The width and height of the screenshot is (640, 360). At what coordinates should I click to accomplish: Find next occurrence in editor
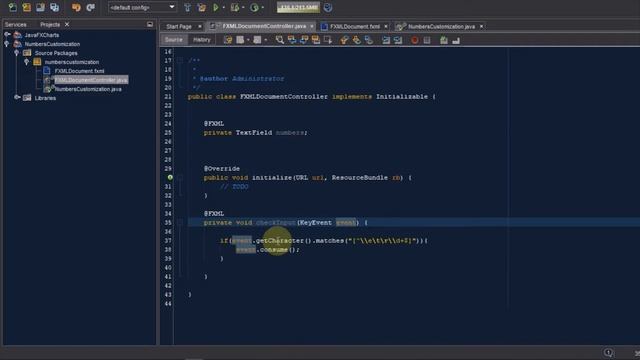point(304,40)
